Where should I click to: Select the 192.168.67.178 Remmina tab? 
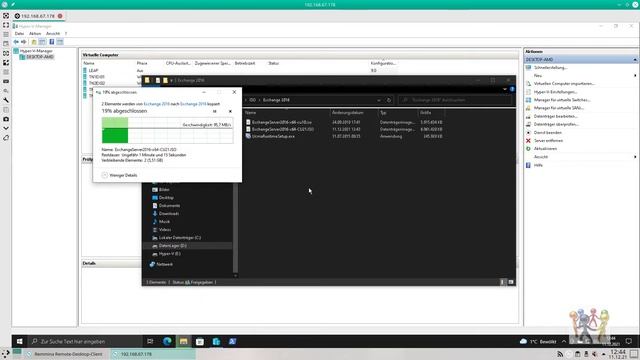coord(38,16)
